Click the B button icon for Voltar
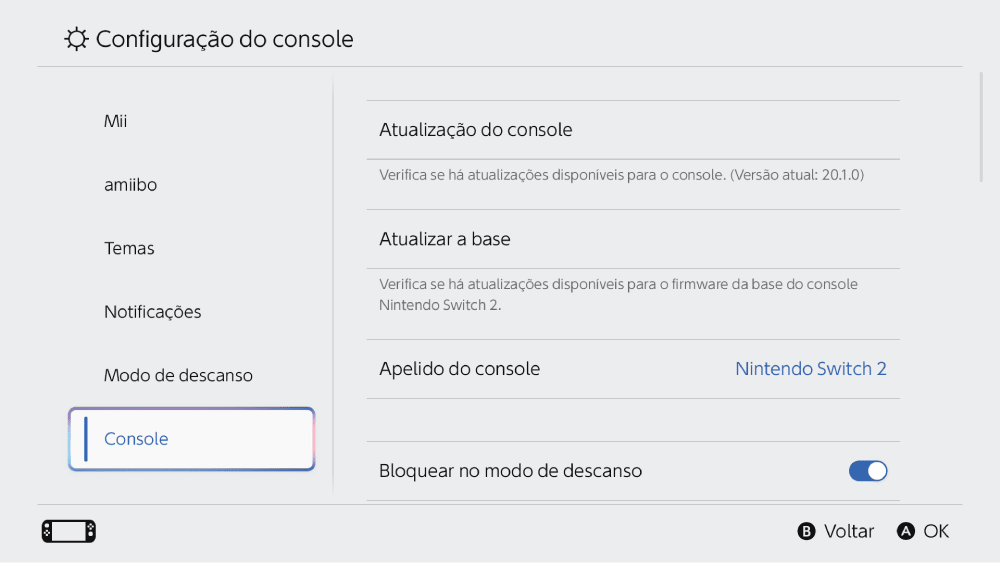 click(806, 531)
